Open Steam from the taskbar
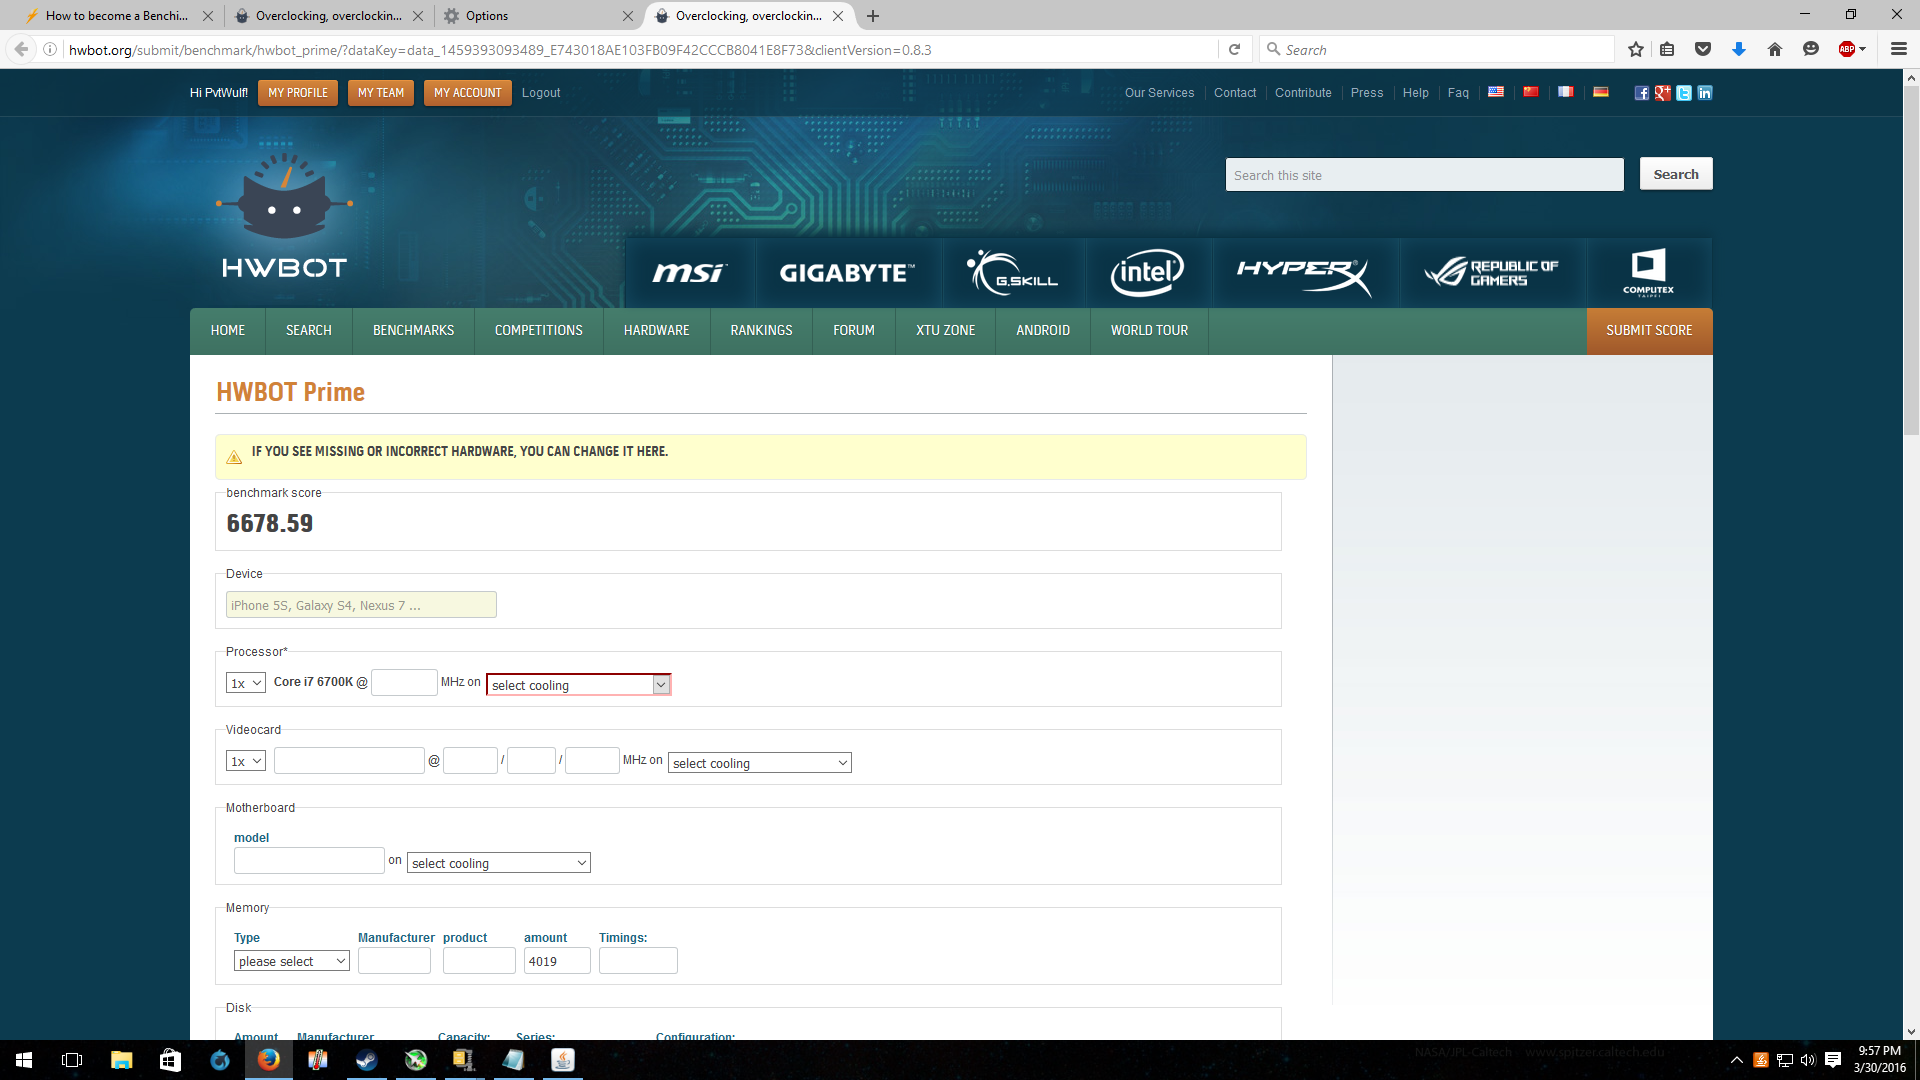This screenshot has width=1920, height=1080. coord(366,1060)
